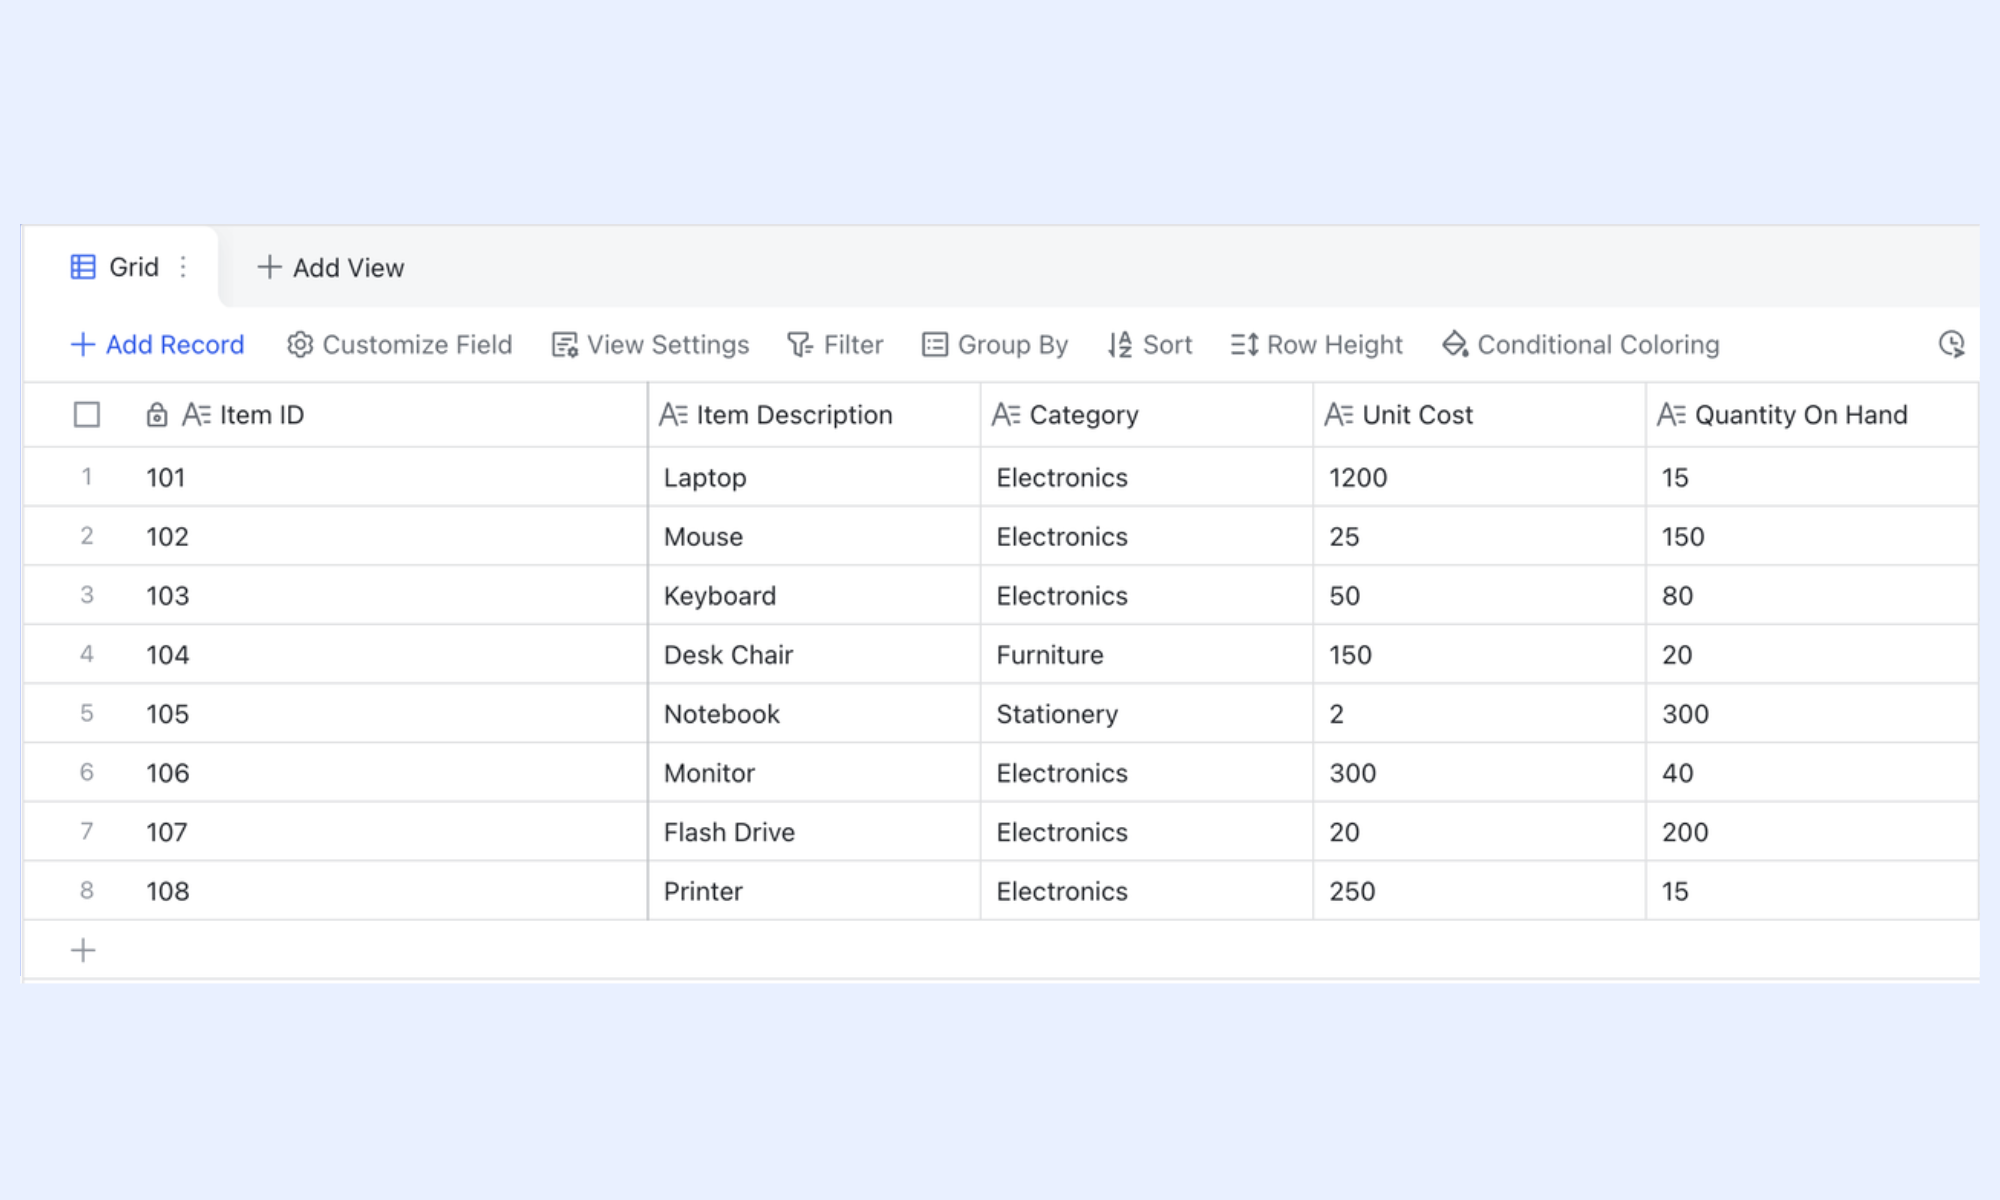Select the Quantity cell 150 in Mouse row

(x=1812, y=536)
